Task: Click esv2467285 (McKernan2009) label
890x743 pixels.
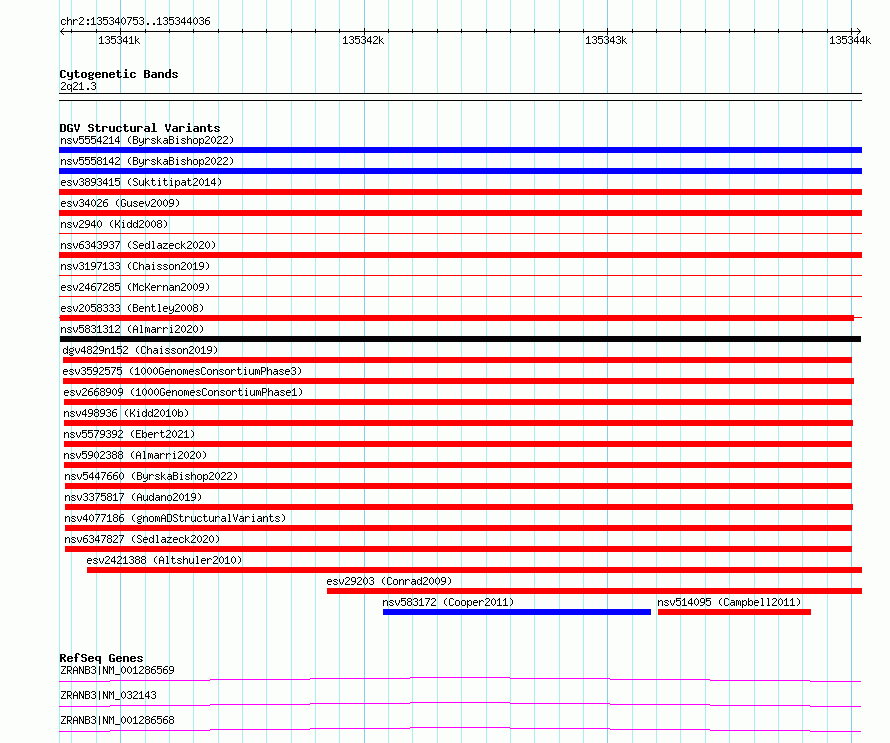Action: (x=135, y=287)
